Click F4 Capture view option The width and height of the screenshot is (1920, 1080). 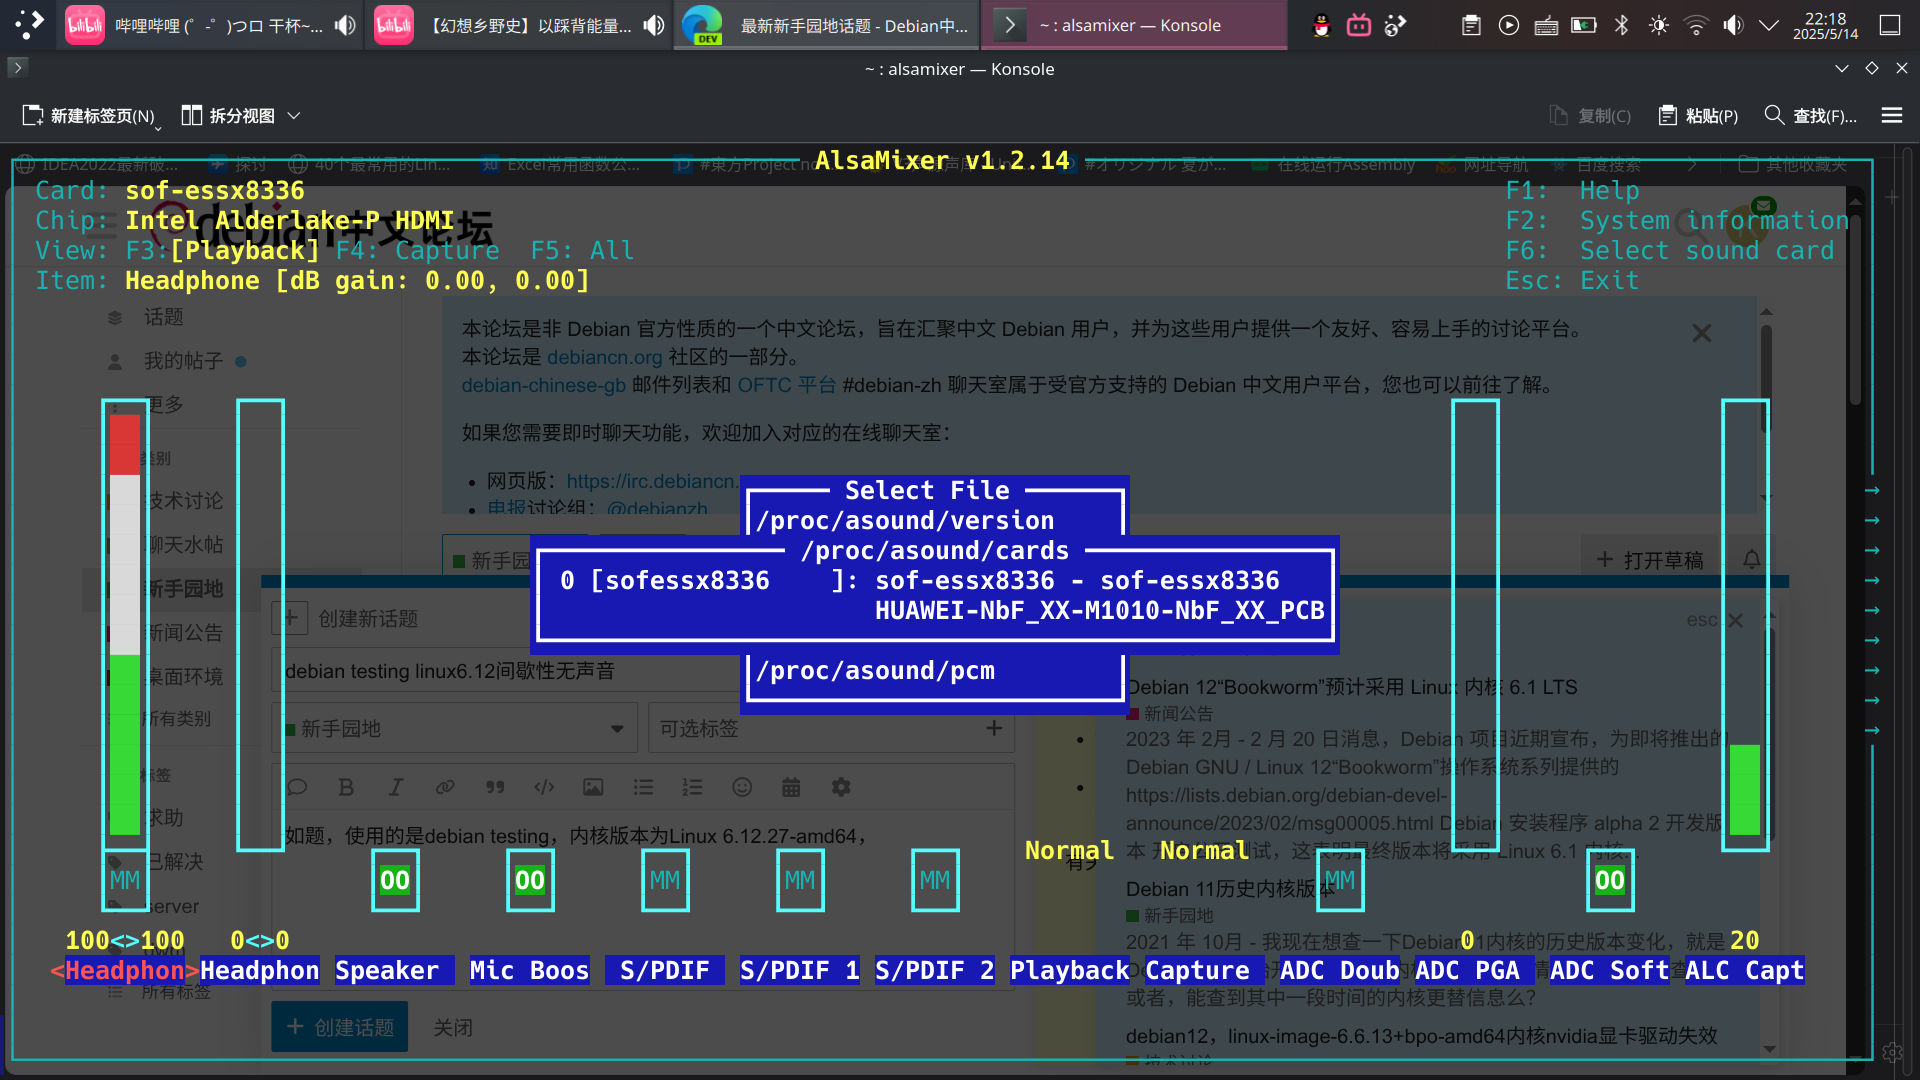[x=417, y=251]
